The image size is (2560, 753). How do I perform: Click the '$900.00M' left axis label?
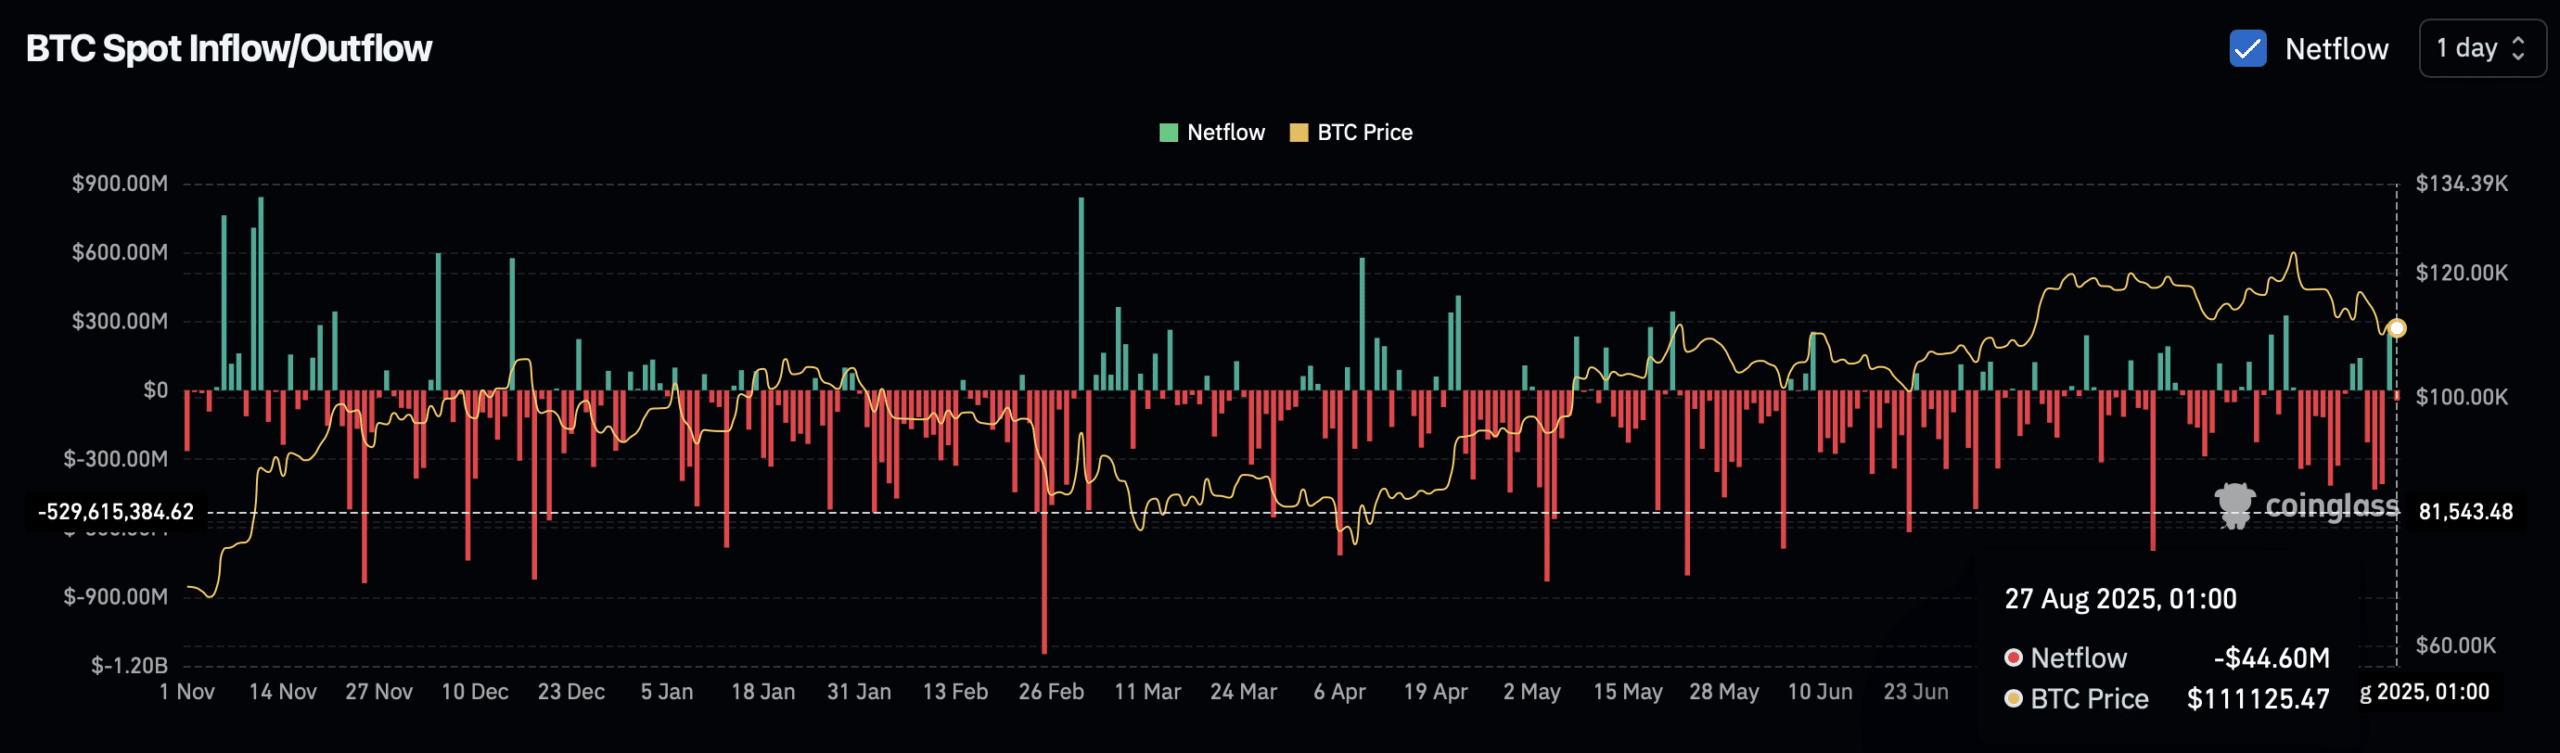pyautogui.click(x=120, y=183)
